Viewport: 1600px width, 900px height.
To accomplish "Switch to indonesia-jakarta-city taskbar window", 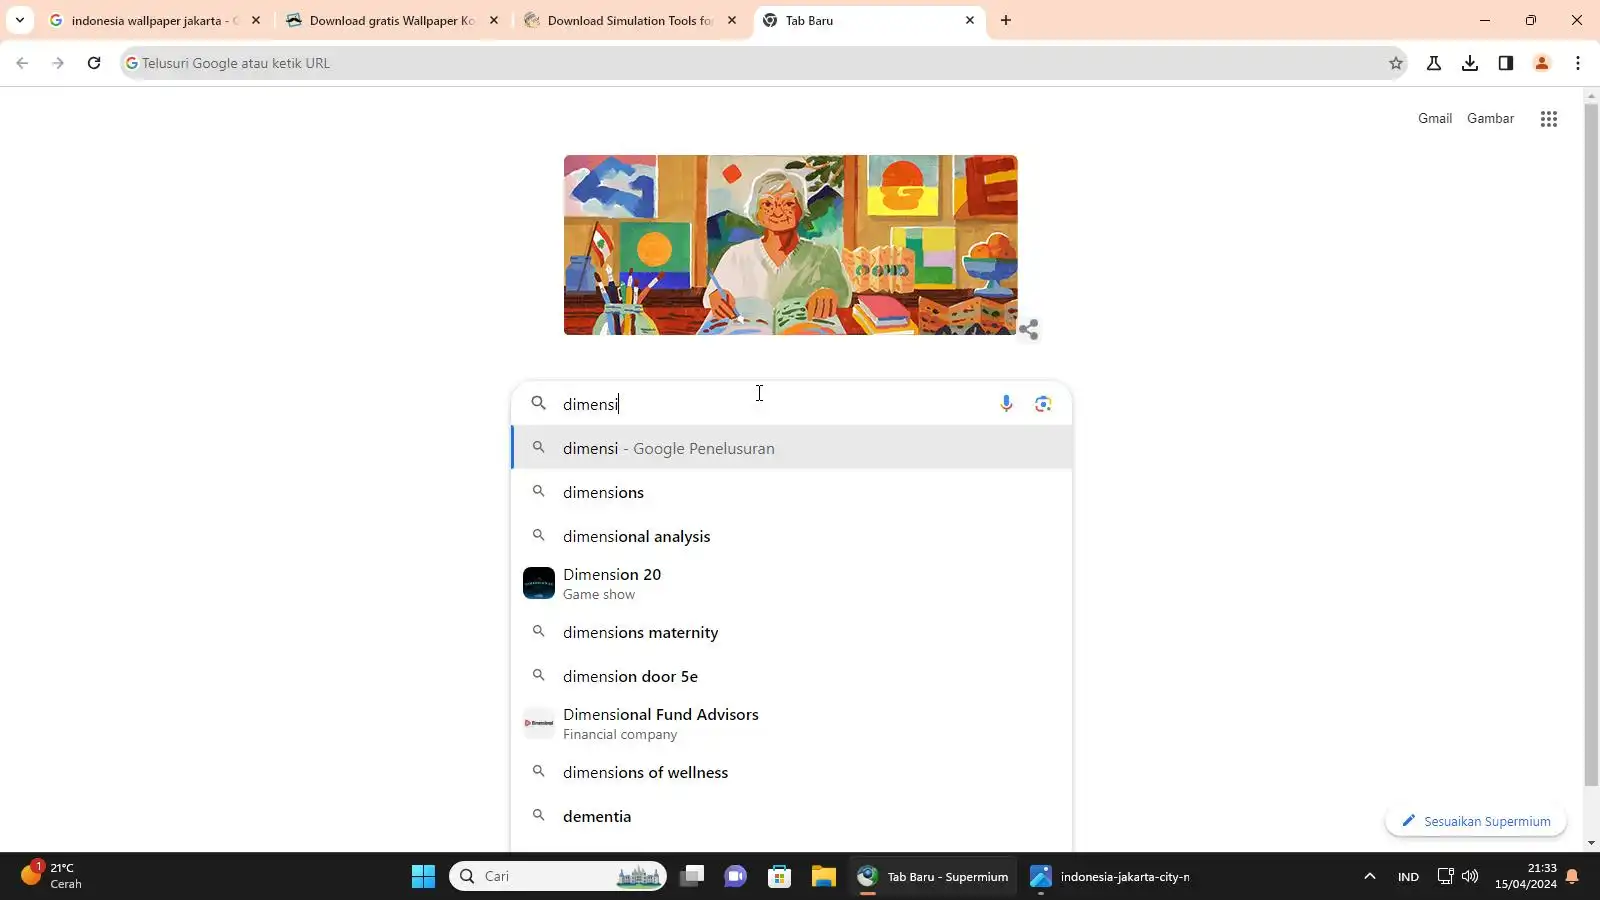I will 1111,877.
